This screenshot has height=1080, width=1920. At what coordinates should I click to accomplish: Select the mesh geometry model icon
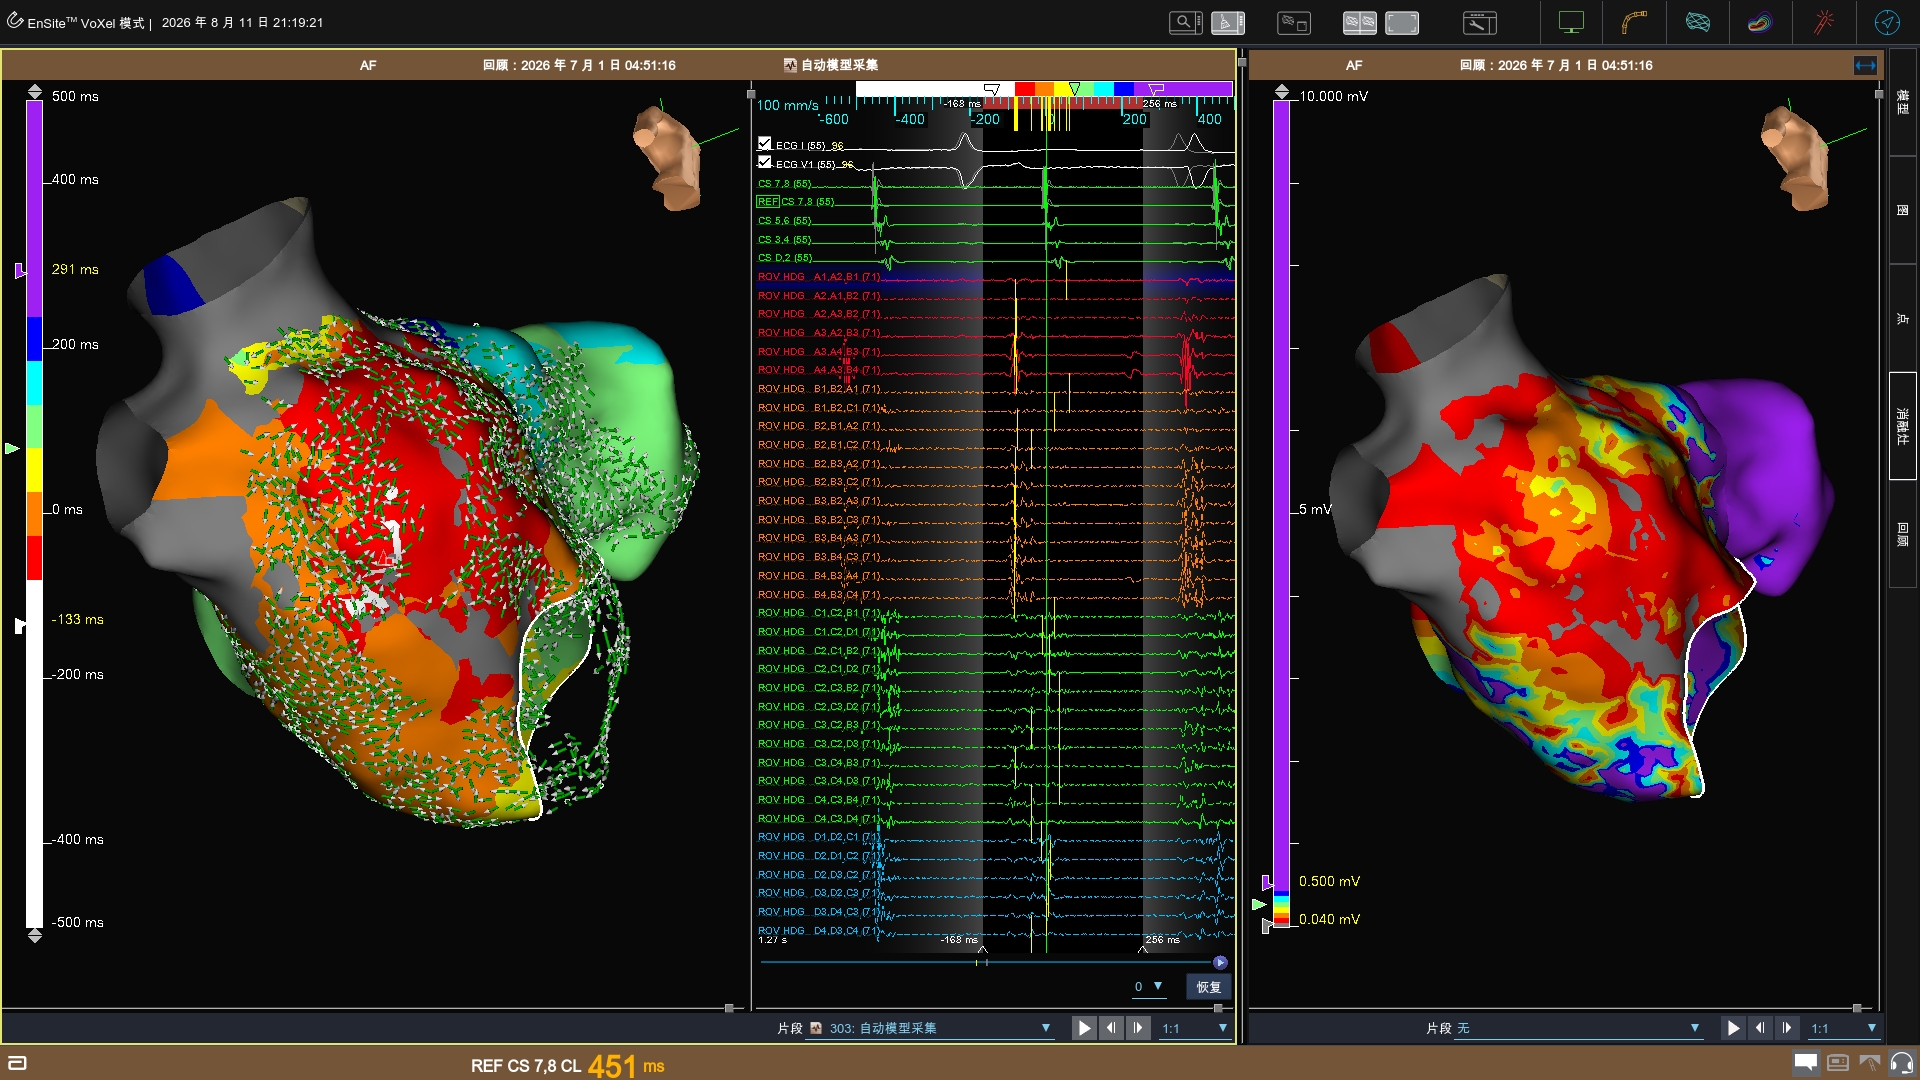(1697, 22)
